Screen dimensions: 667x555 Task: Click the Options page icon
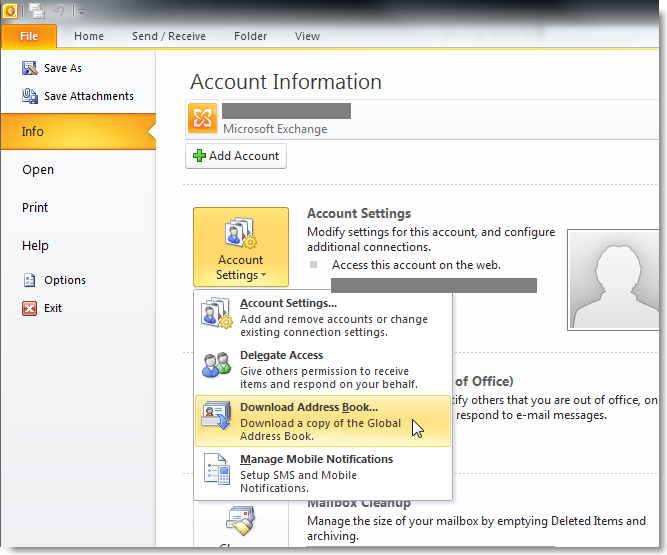click(x=29, y=280)
